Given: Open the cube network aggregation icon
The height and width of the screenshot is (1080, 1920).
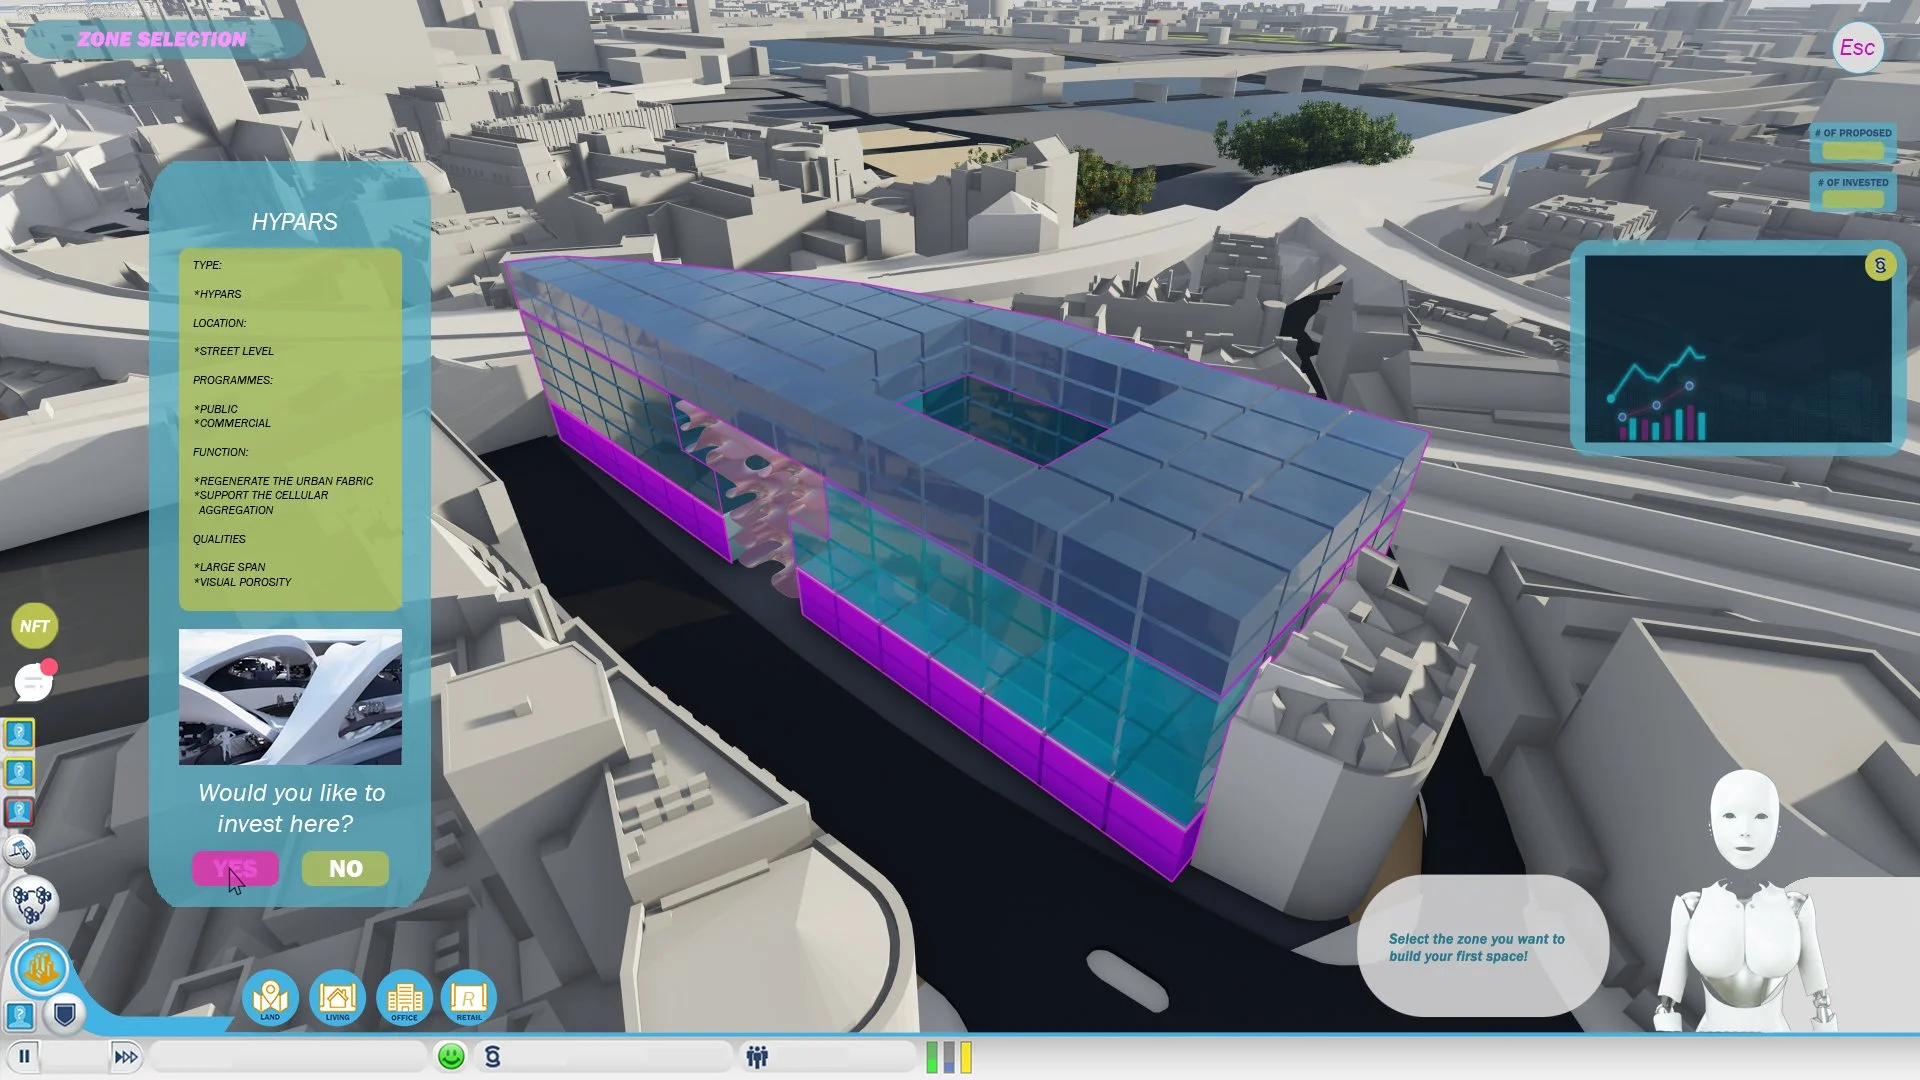Looking at the screenshot, I should [x=32, y=902].
